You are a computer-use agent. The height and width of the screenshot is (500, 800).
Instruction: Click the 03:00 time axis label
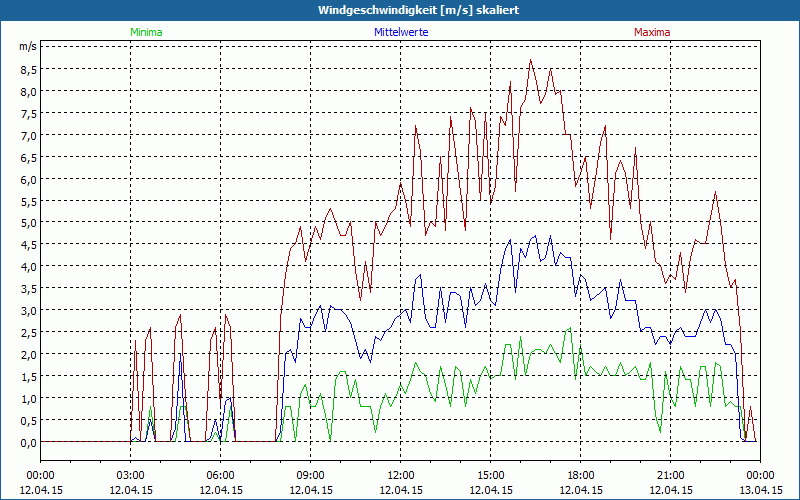[x=131, y=476]
